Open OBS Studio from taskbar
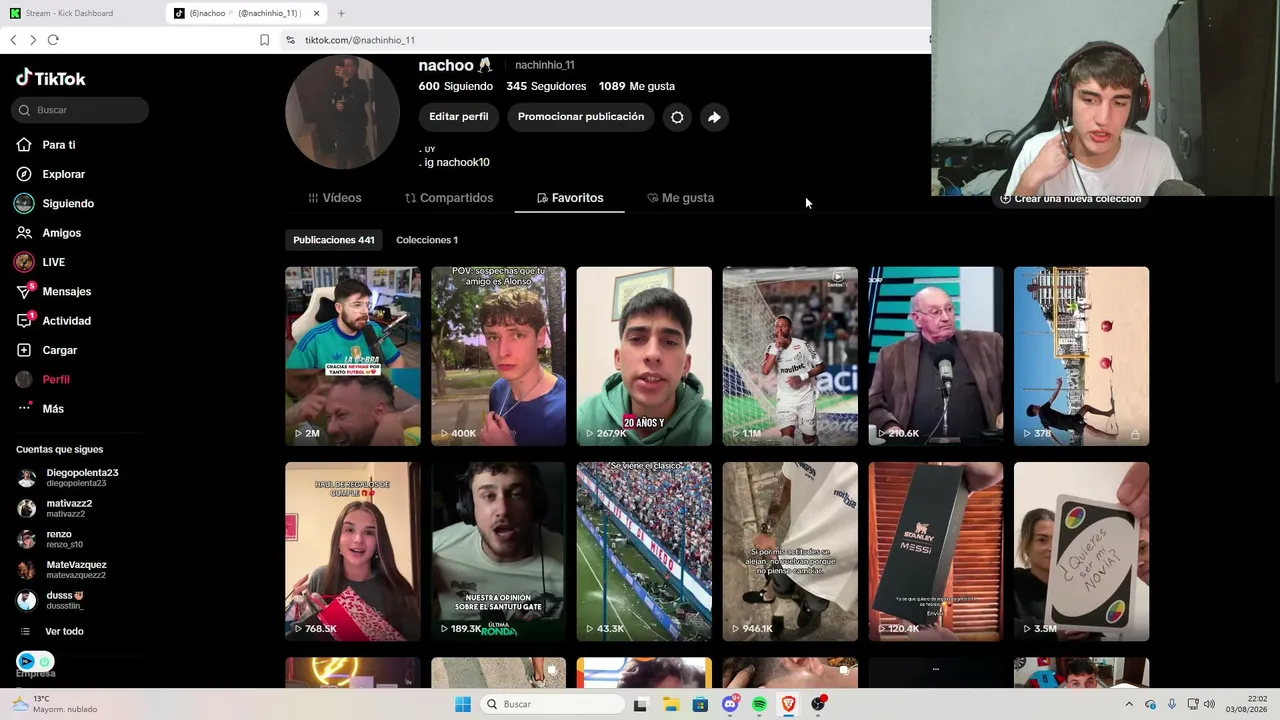Viewport: 1280px width, 720px height. pos(818,704)
